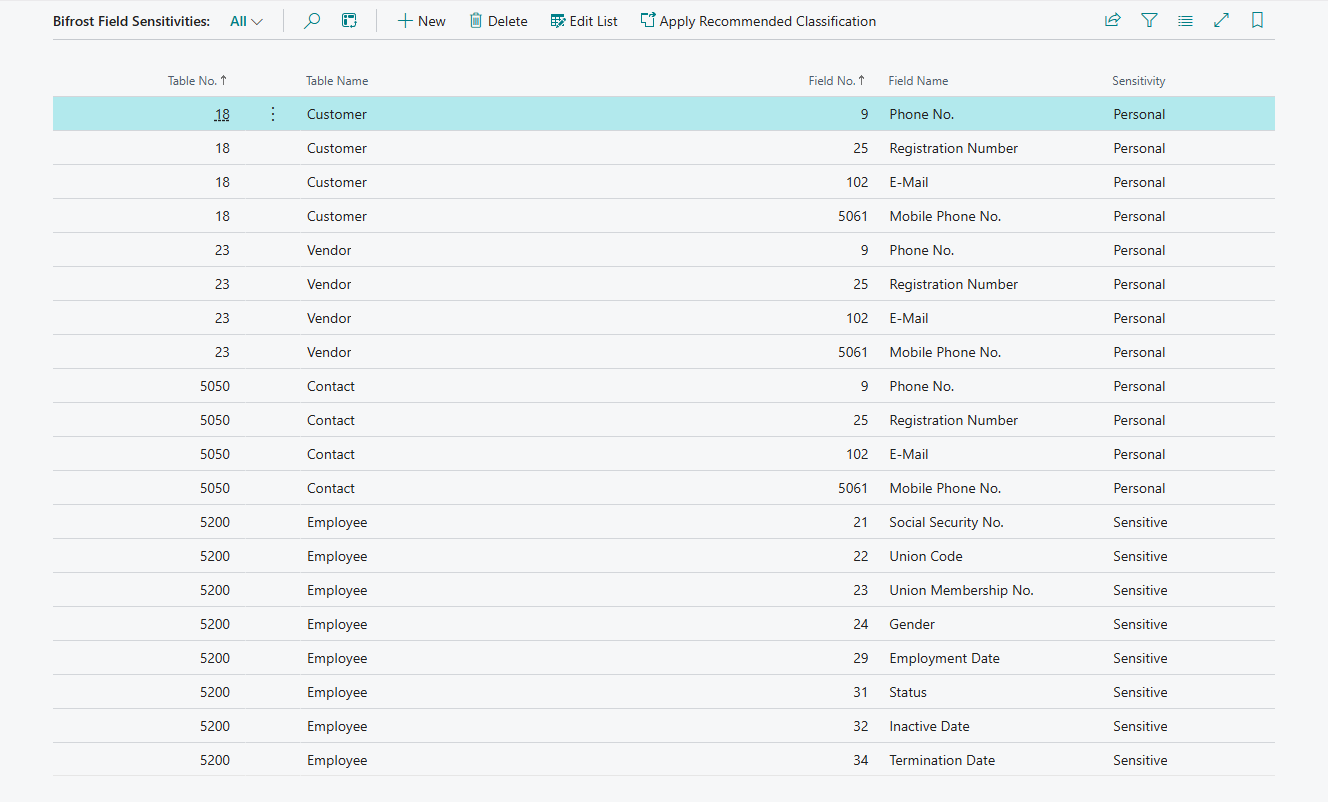The width and height of the screenshot is (1328, 802).
Task: Select the Contact Phone No. field name
Action: point(922,386)
